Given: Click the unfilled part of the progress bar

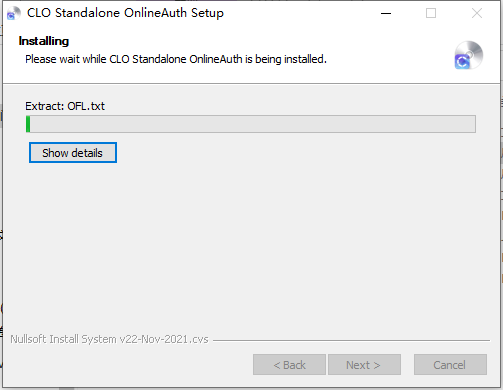Looking at the screenshot, I should point(253,124).
